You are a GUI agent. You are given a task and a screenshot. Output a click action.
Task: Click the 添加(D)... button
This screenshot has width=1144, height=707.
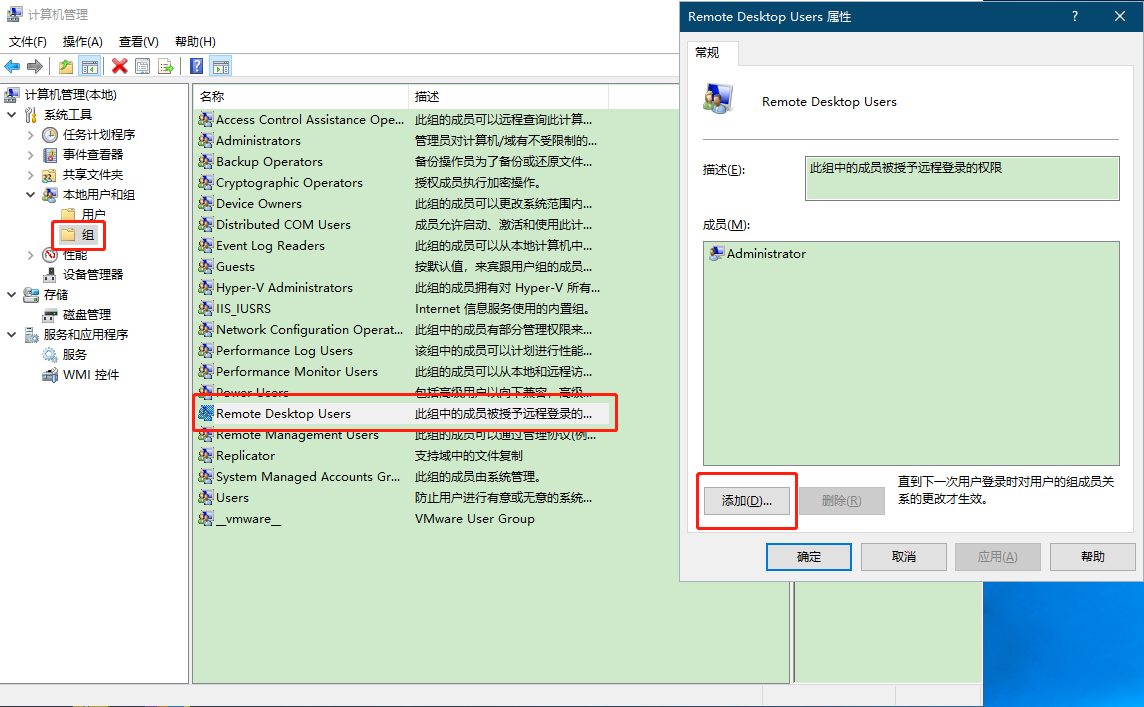tap(746, 500)
